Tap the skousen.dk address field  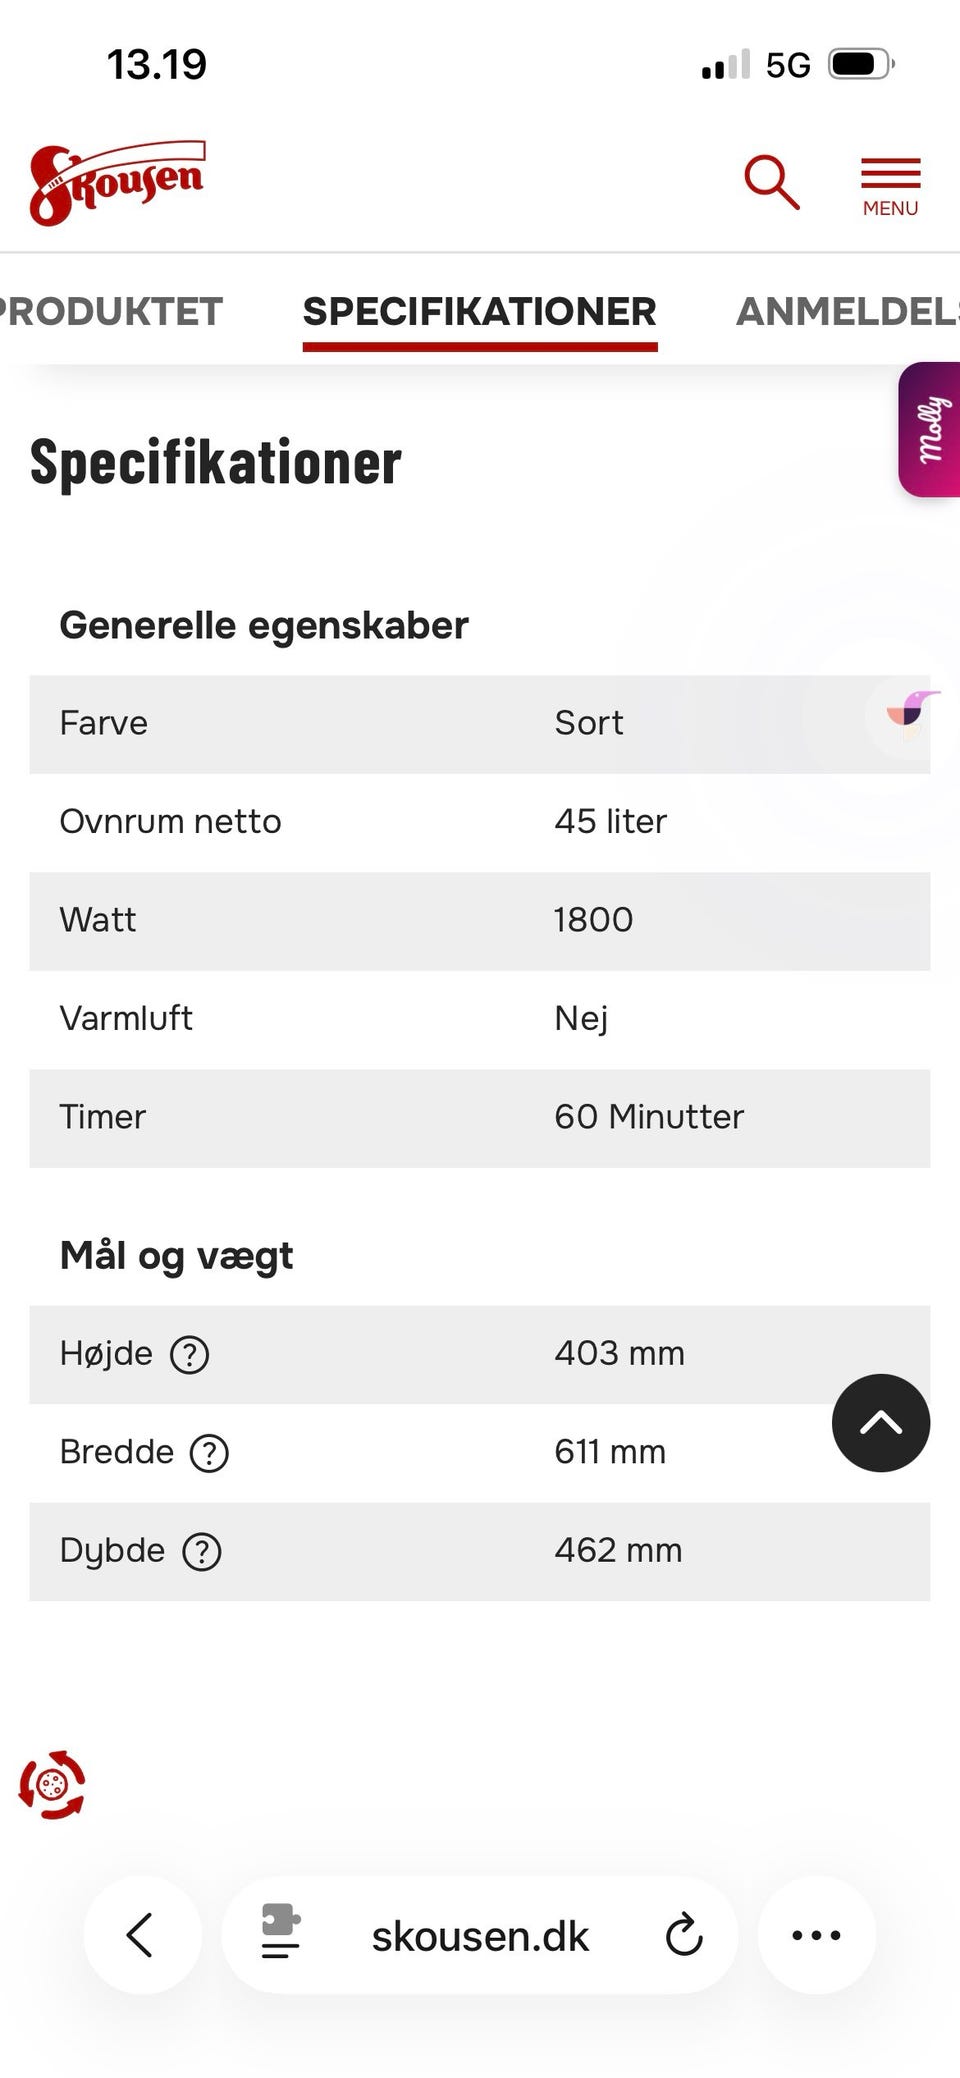pyautogui.click(x=480, y=1936)
